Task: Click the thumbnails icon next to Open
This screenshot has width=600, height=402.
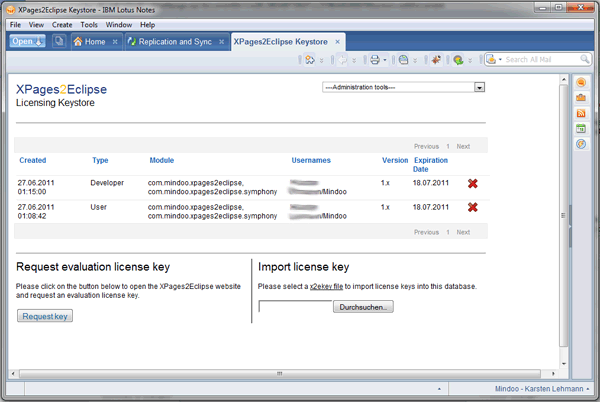Action: click(x=59, y=42)
